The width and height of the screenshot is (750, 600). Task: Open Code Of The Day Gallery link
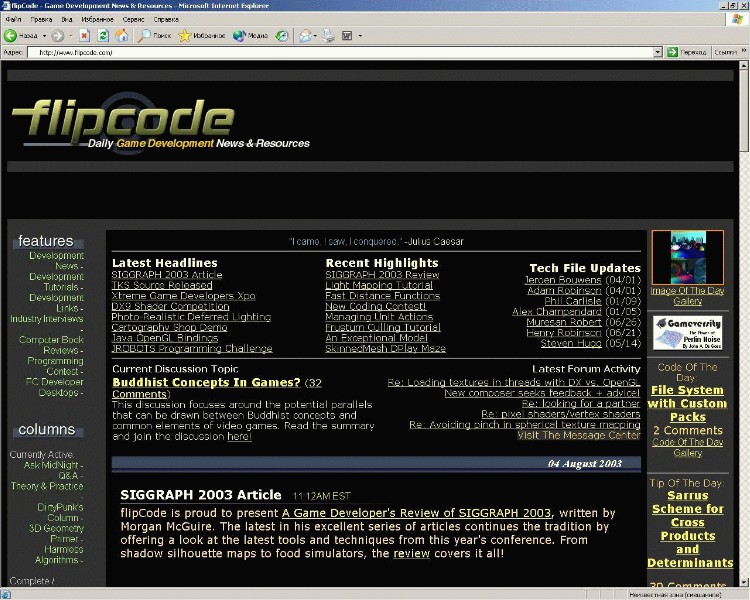pos(687,447)
